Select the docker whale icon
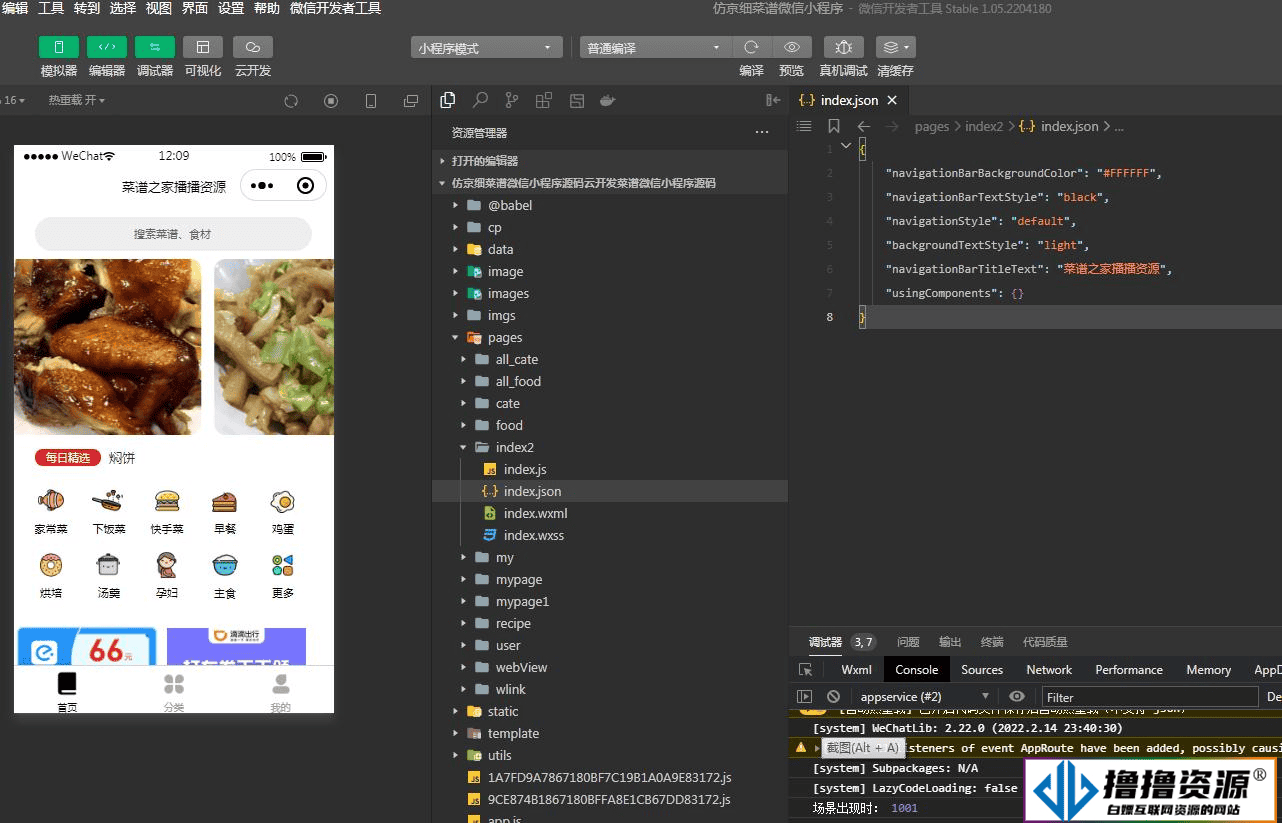Image resolution: width=1282 pixels, height=823 pixels. click(x=607, y=100)
